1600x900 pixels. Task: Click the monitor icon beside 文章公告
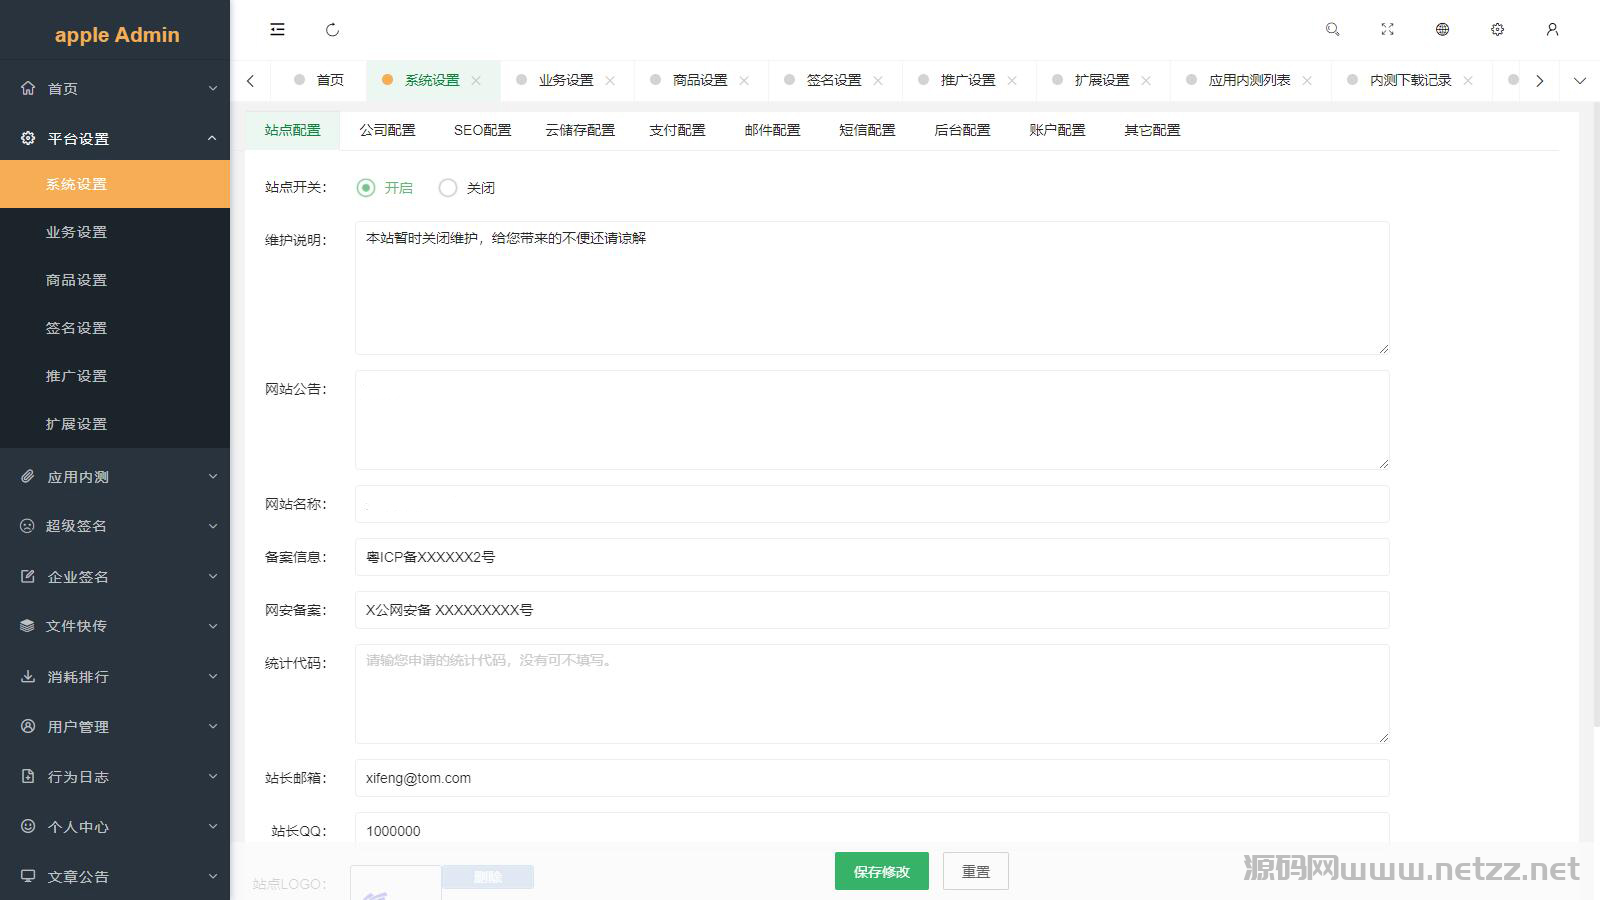click(28, 876)
